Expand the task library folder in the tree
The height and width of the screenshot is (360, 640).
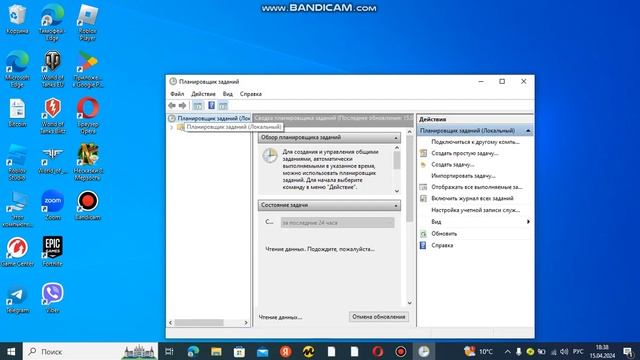171,128
